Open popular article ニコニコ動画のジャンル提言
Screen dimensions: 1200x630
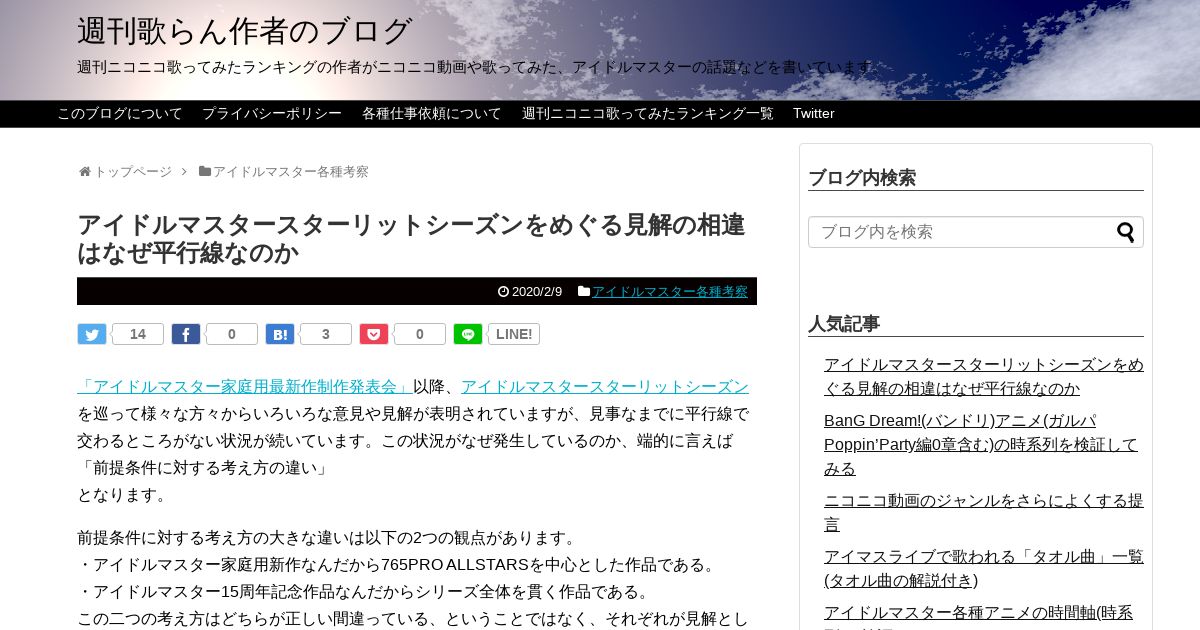pyautogui.click(x=984, y=512)
